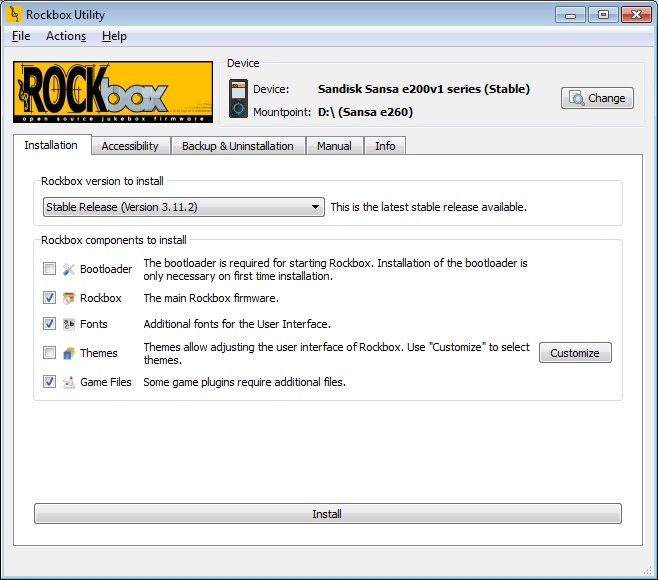The image size is (658, 580).
Task: Switch to Backup & Uninstallation tab
Action: coord(238,146)
